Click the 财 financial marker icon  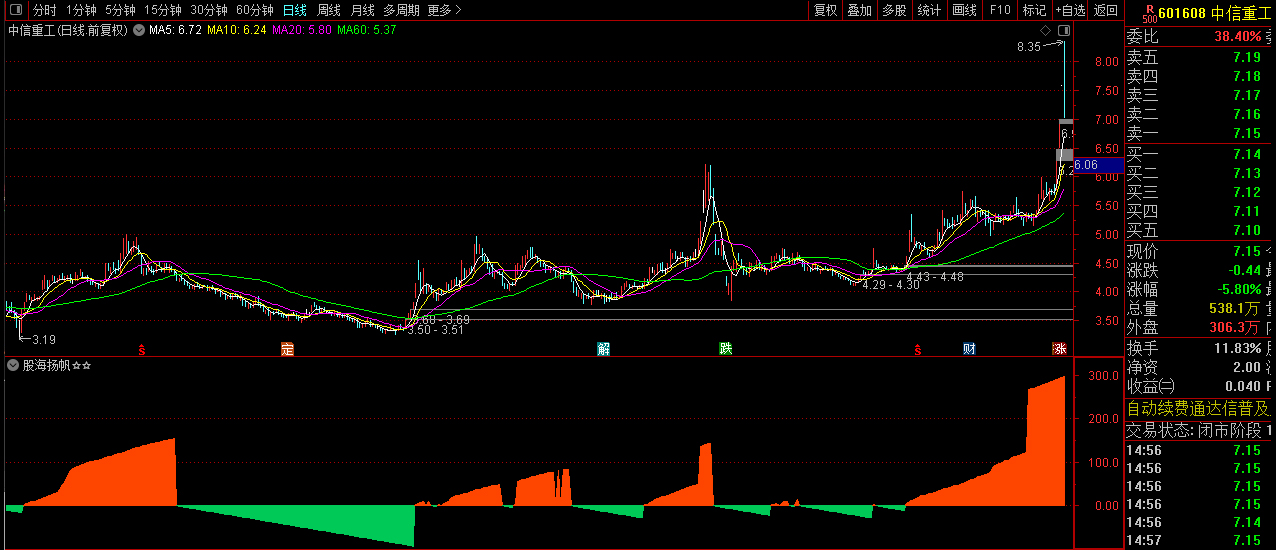968,349
